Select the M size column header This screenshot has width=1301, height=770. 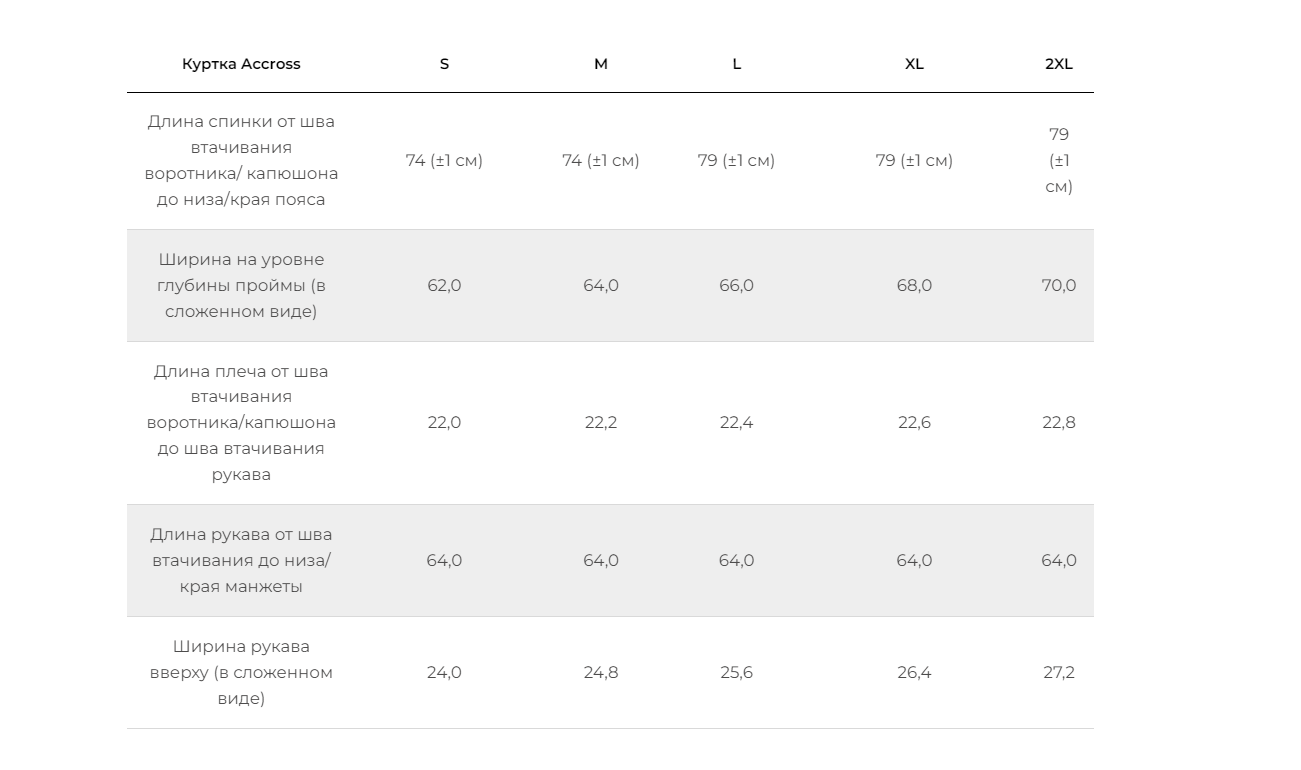(601, 64)
